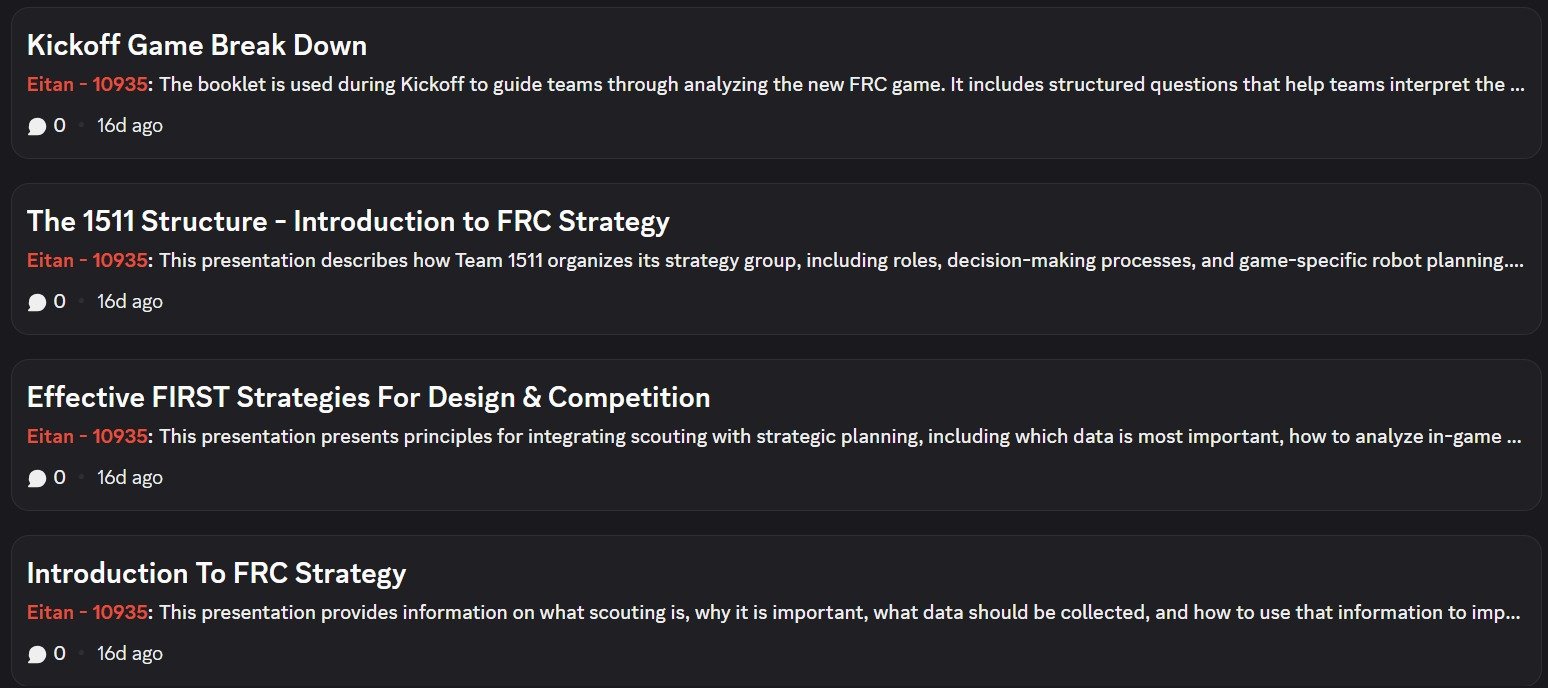Click the 16d ago timestamp on Introduction To FRC post
Image resolution: width=1548 pixels, height=688 pixels.
[130, 654]
